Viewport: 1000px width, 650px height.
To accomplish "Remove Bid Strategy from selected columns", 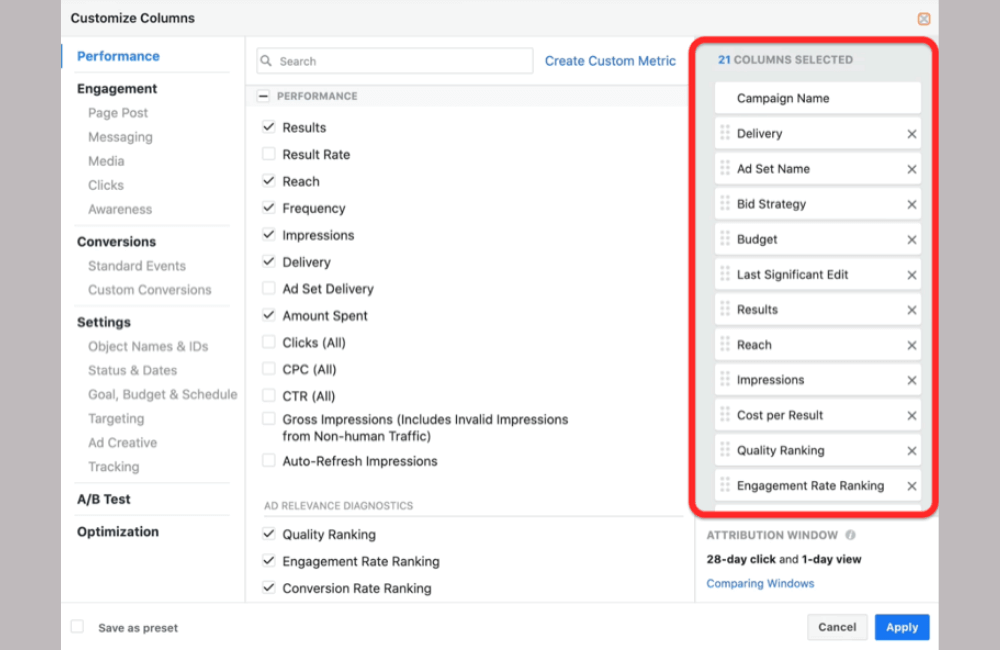I will tap(912, 203).
